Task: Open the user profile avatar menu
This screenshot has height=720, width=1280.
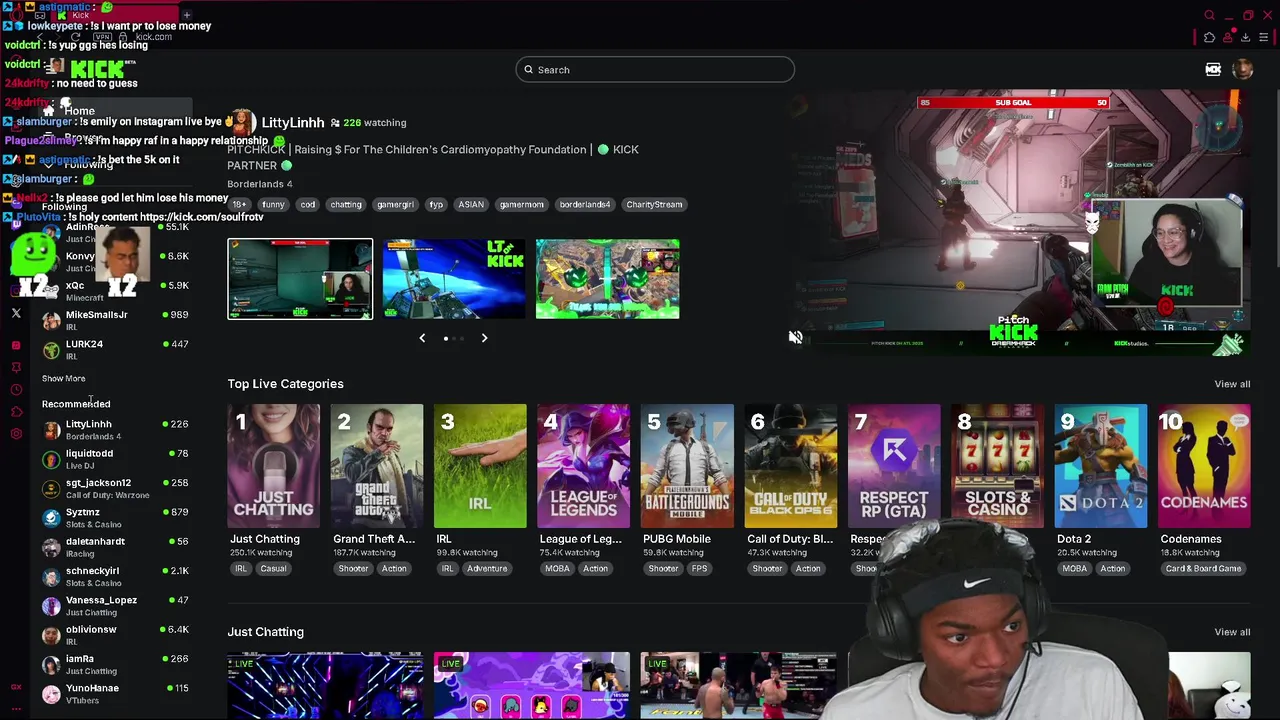Action: (1243, 69)
